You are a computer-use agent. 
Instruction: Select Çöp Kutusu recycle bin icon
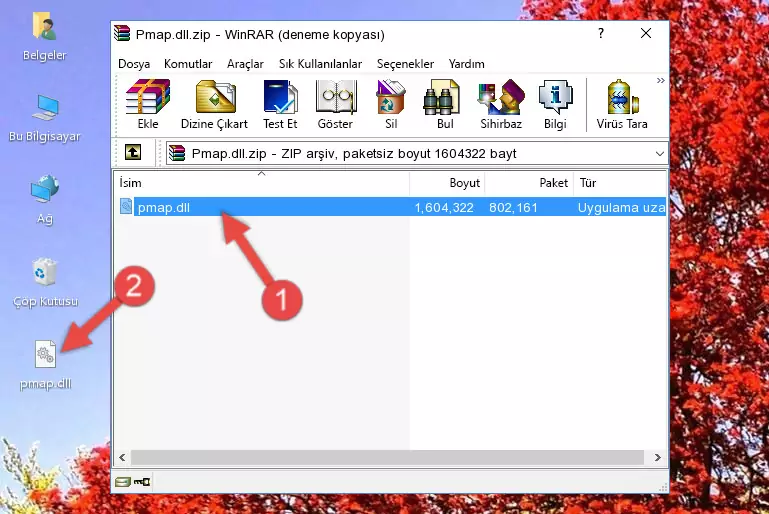tap(45, 283)
